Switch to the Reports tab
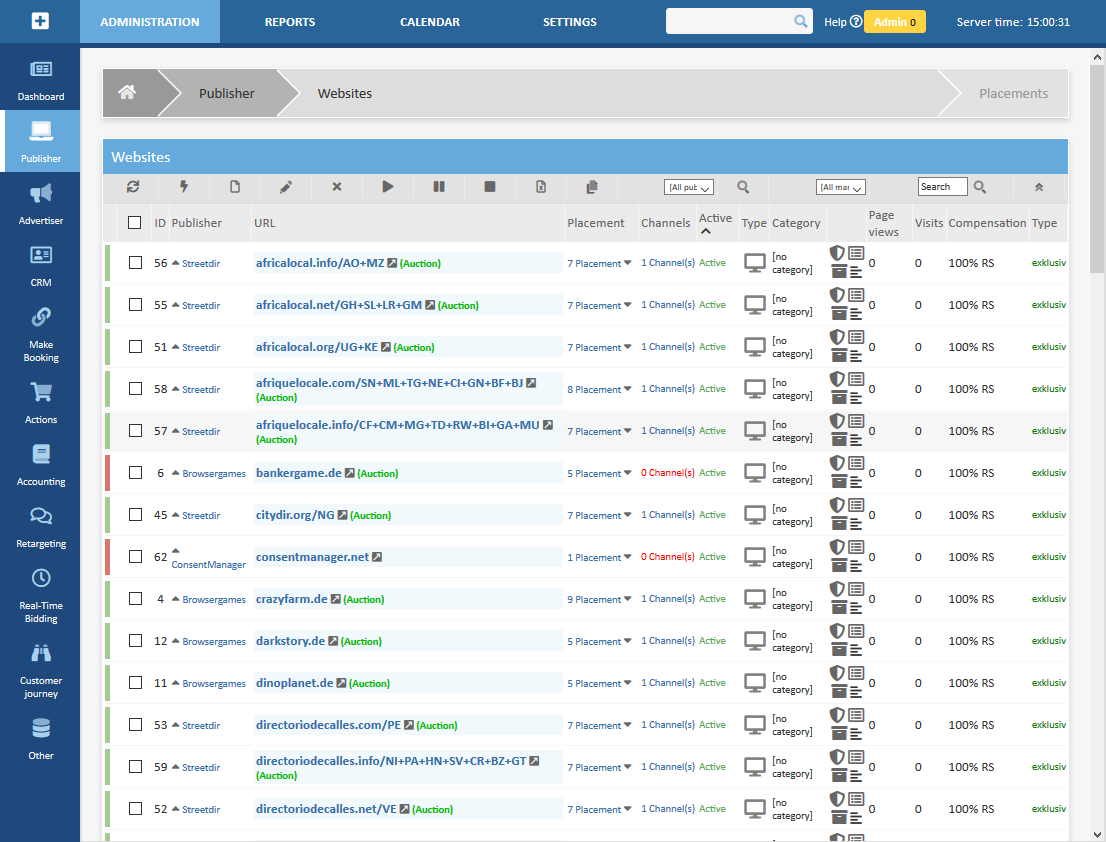 click(x=290, y=22)
